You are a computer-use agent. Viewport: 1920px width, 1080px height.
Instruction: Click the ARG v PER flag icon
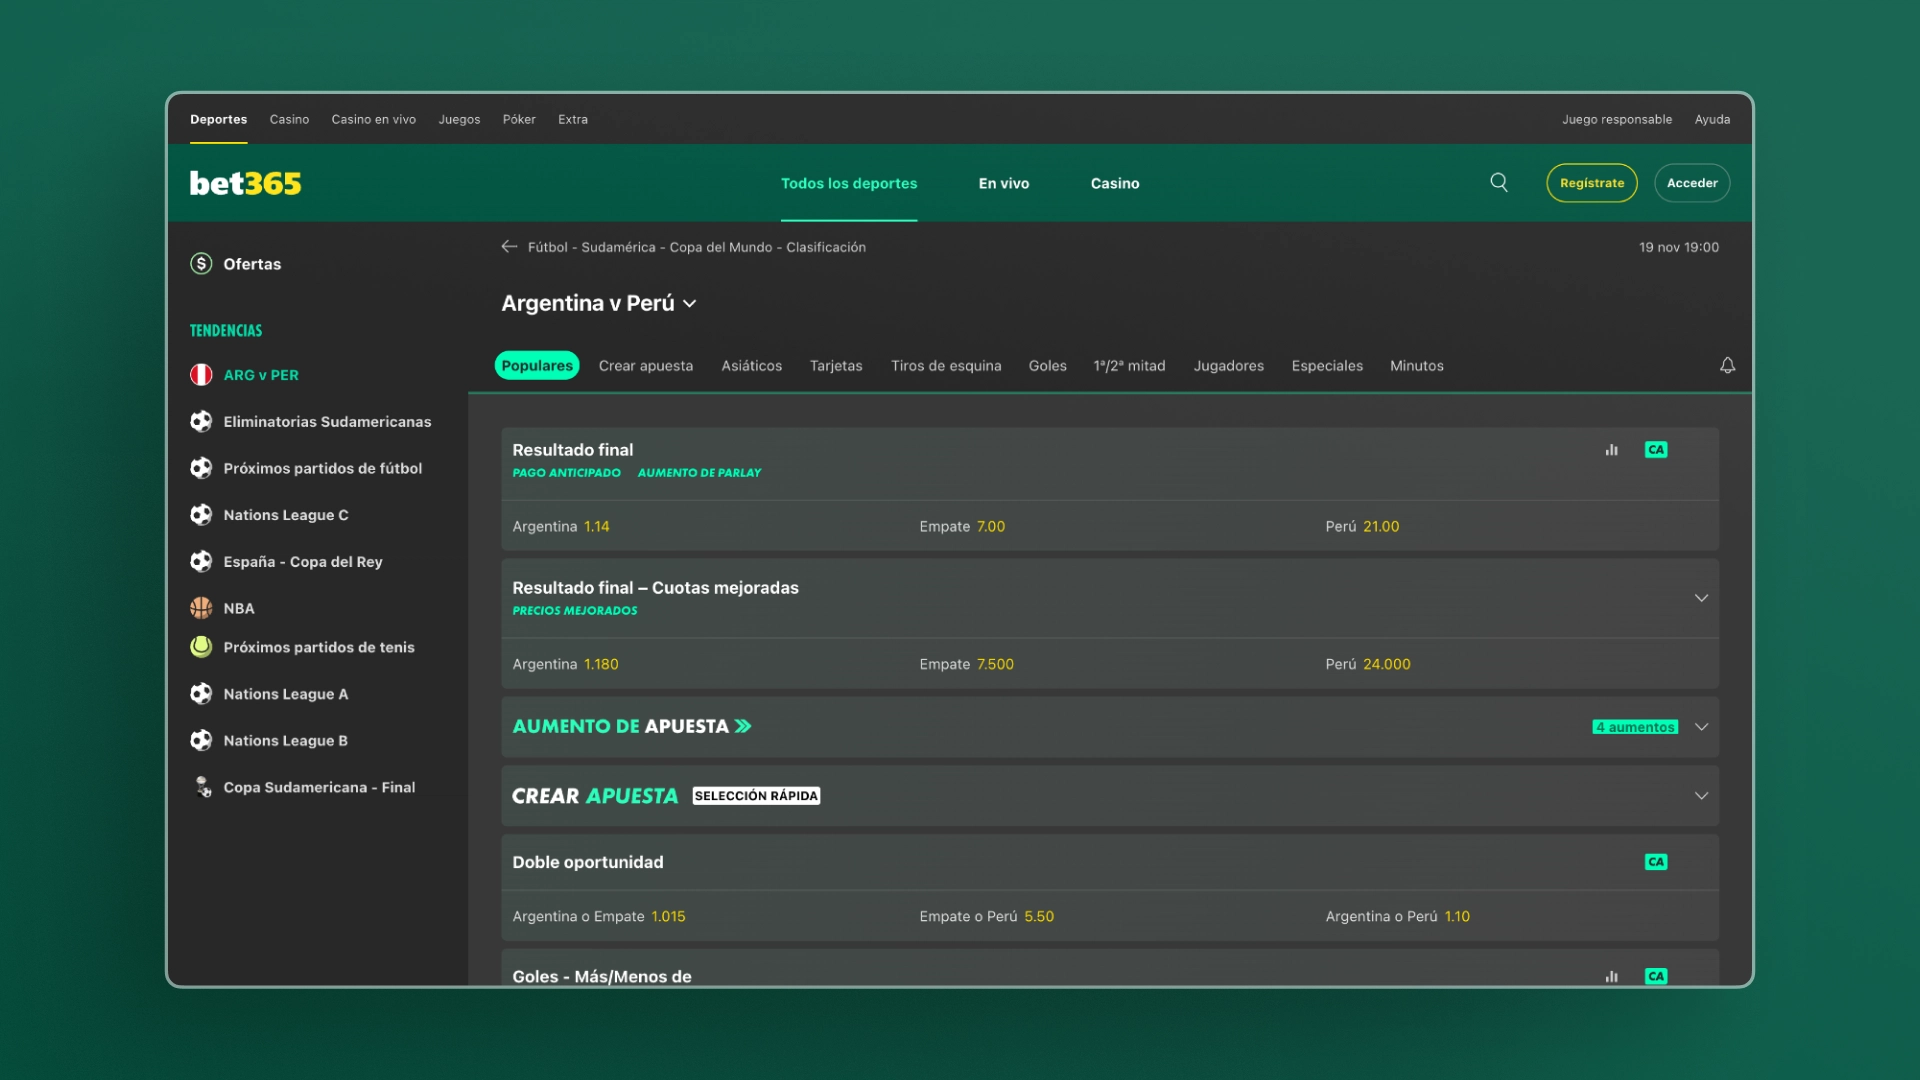pyautogui.click(x=201, y=375)
